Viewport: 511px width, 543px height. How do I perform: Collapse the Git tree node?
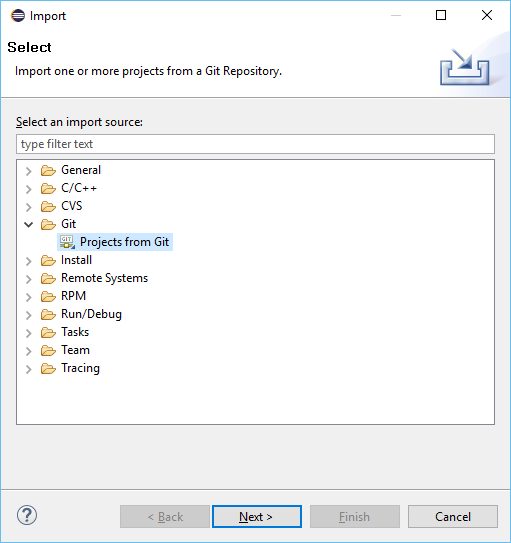[x=28, y=224]
